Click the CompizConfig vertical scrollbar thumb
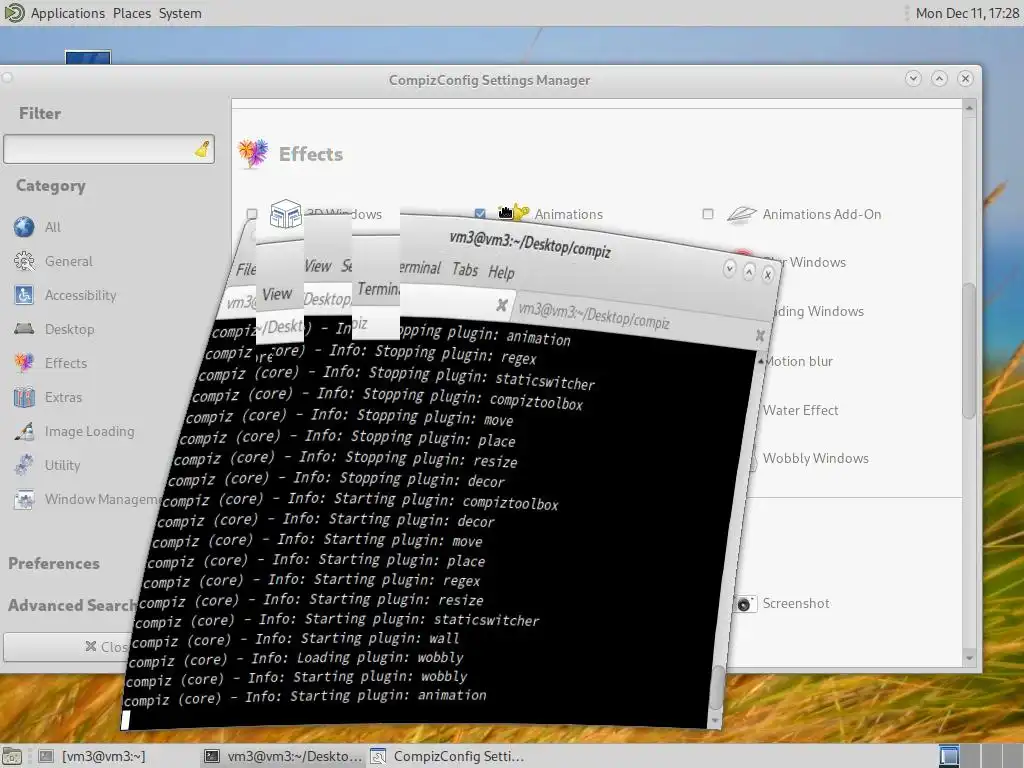The height and width of the screenshot is (768, 1024). coord(969,351)
